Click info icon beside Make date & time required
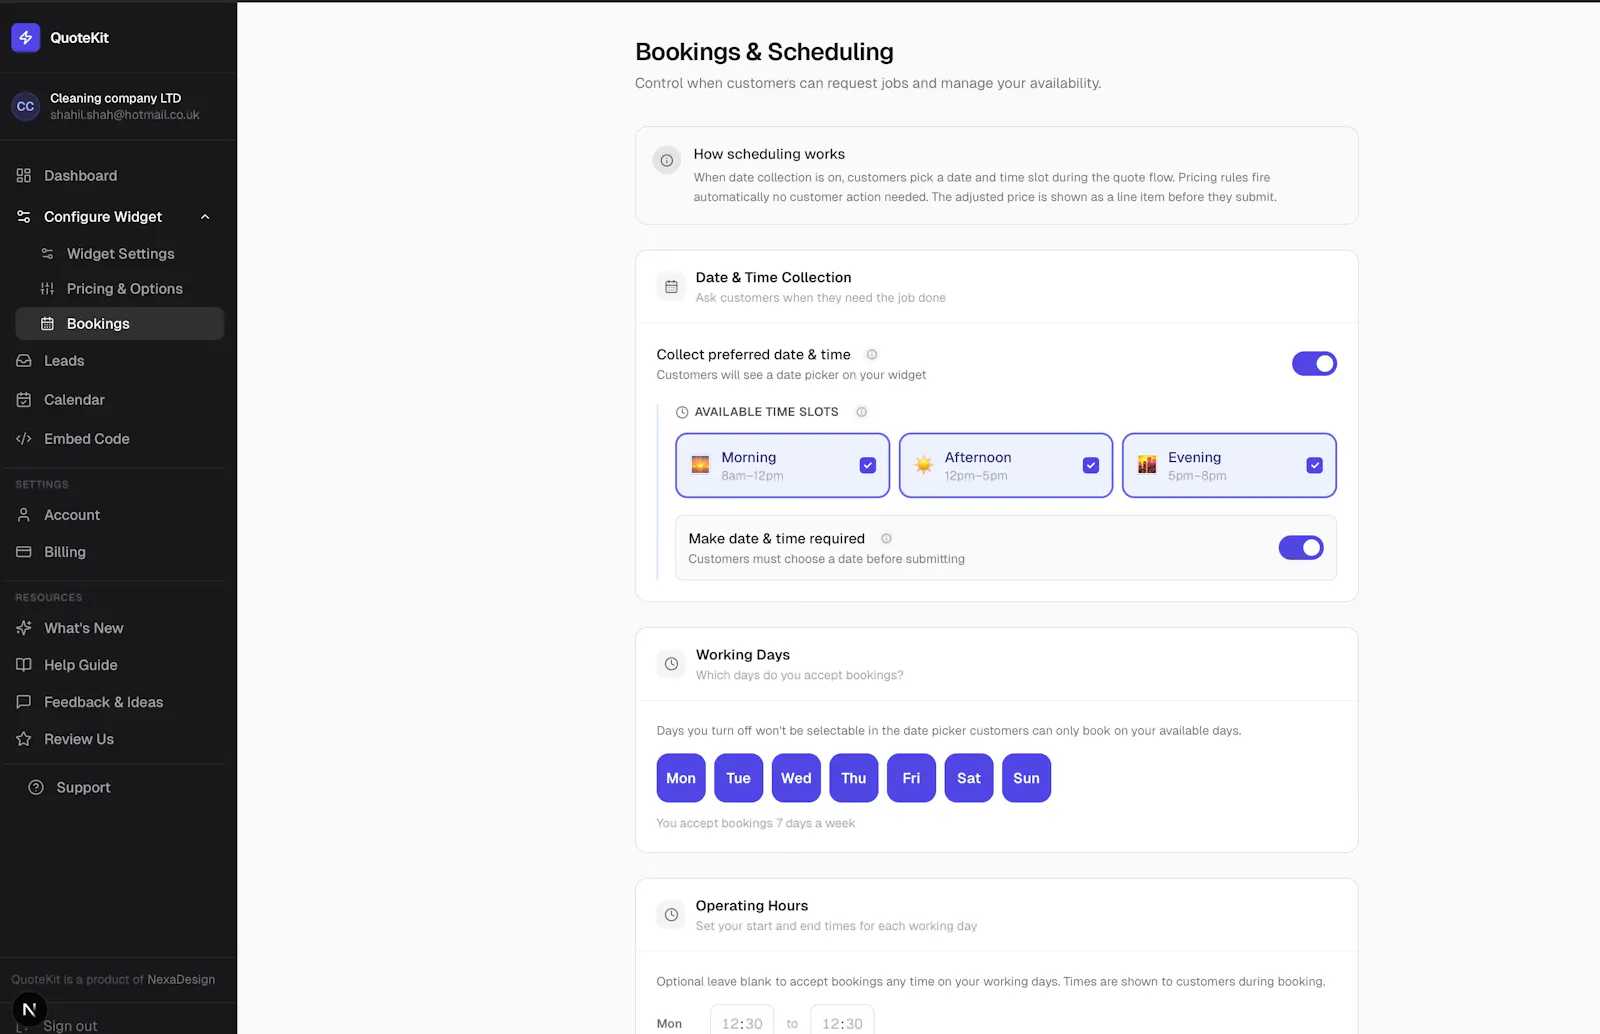1600x1034 pixels. [x=886, y=539]
